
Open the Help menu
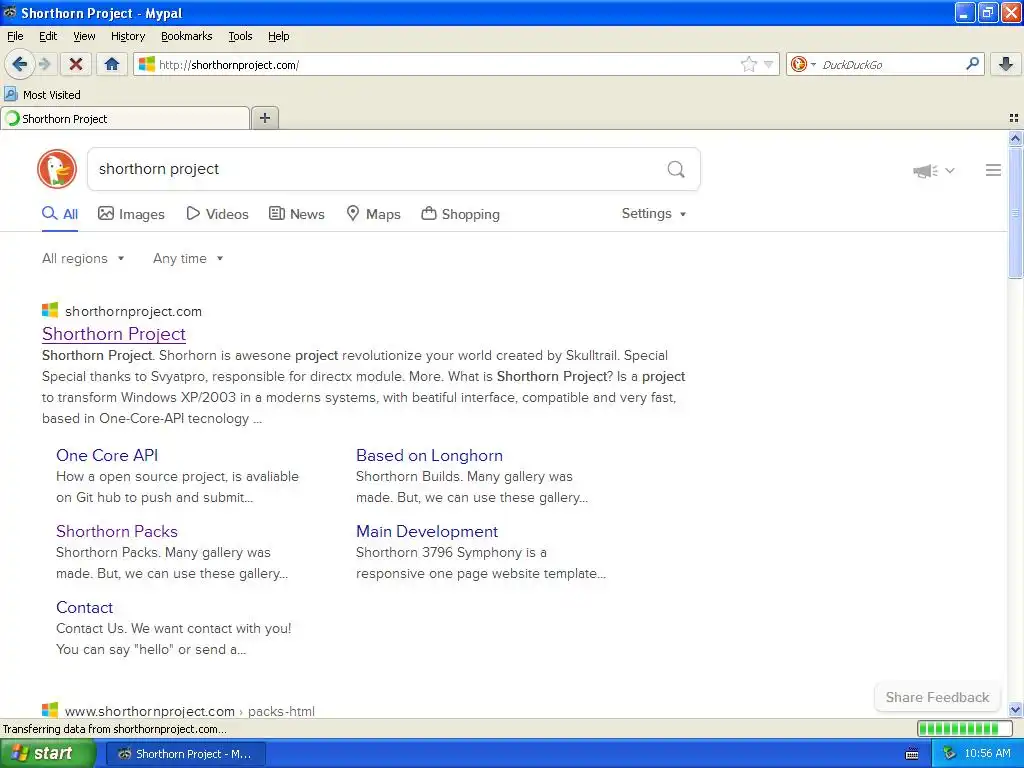279,36
